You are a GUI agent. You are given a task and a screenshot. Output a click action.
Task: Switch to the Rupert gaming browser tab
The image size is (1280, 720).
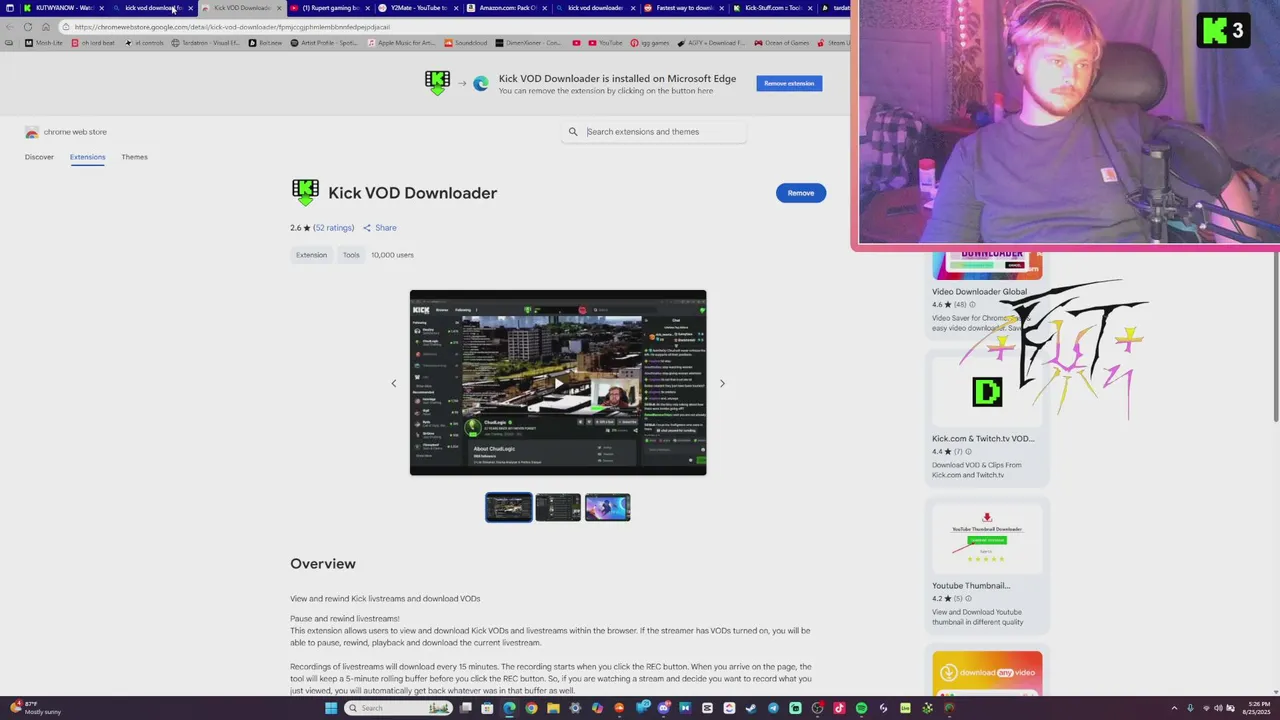[x=330, y=8]
